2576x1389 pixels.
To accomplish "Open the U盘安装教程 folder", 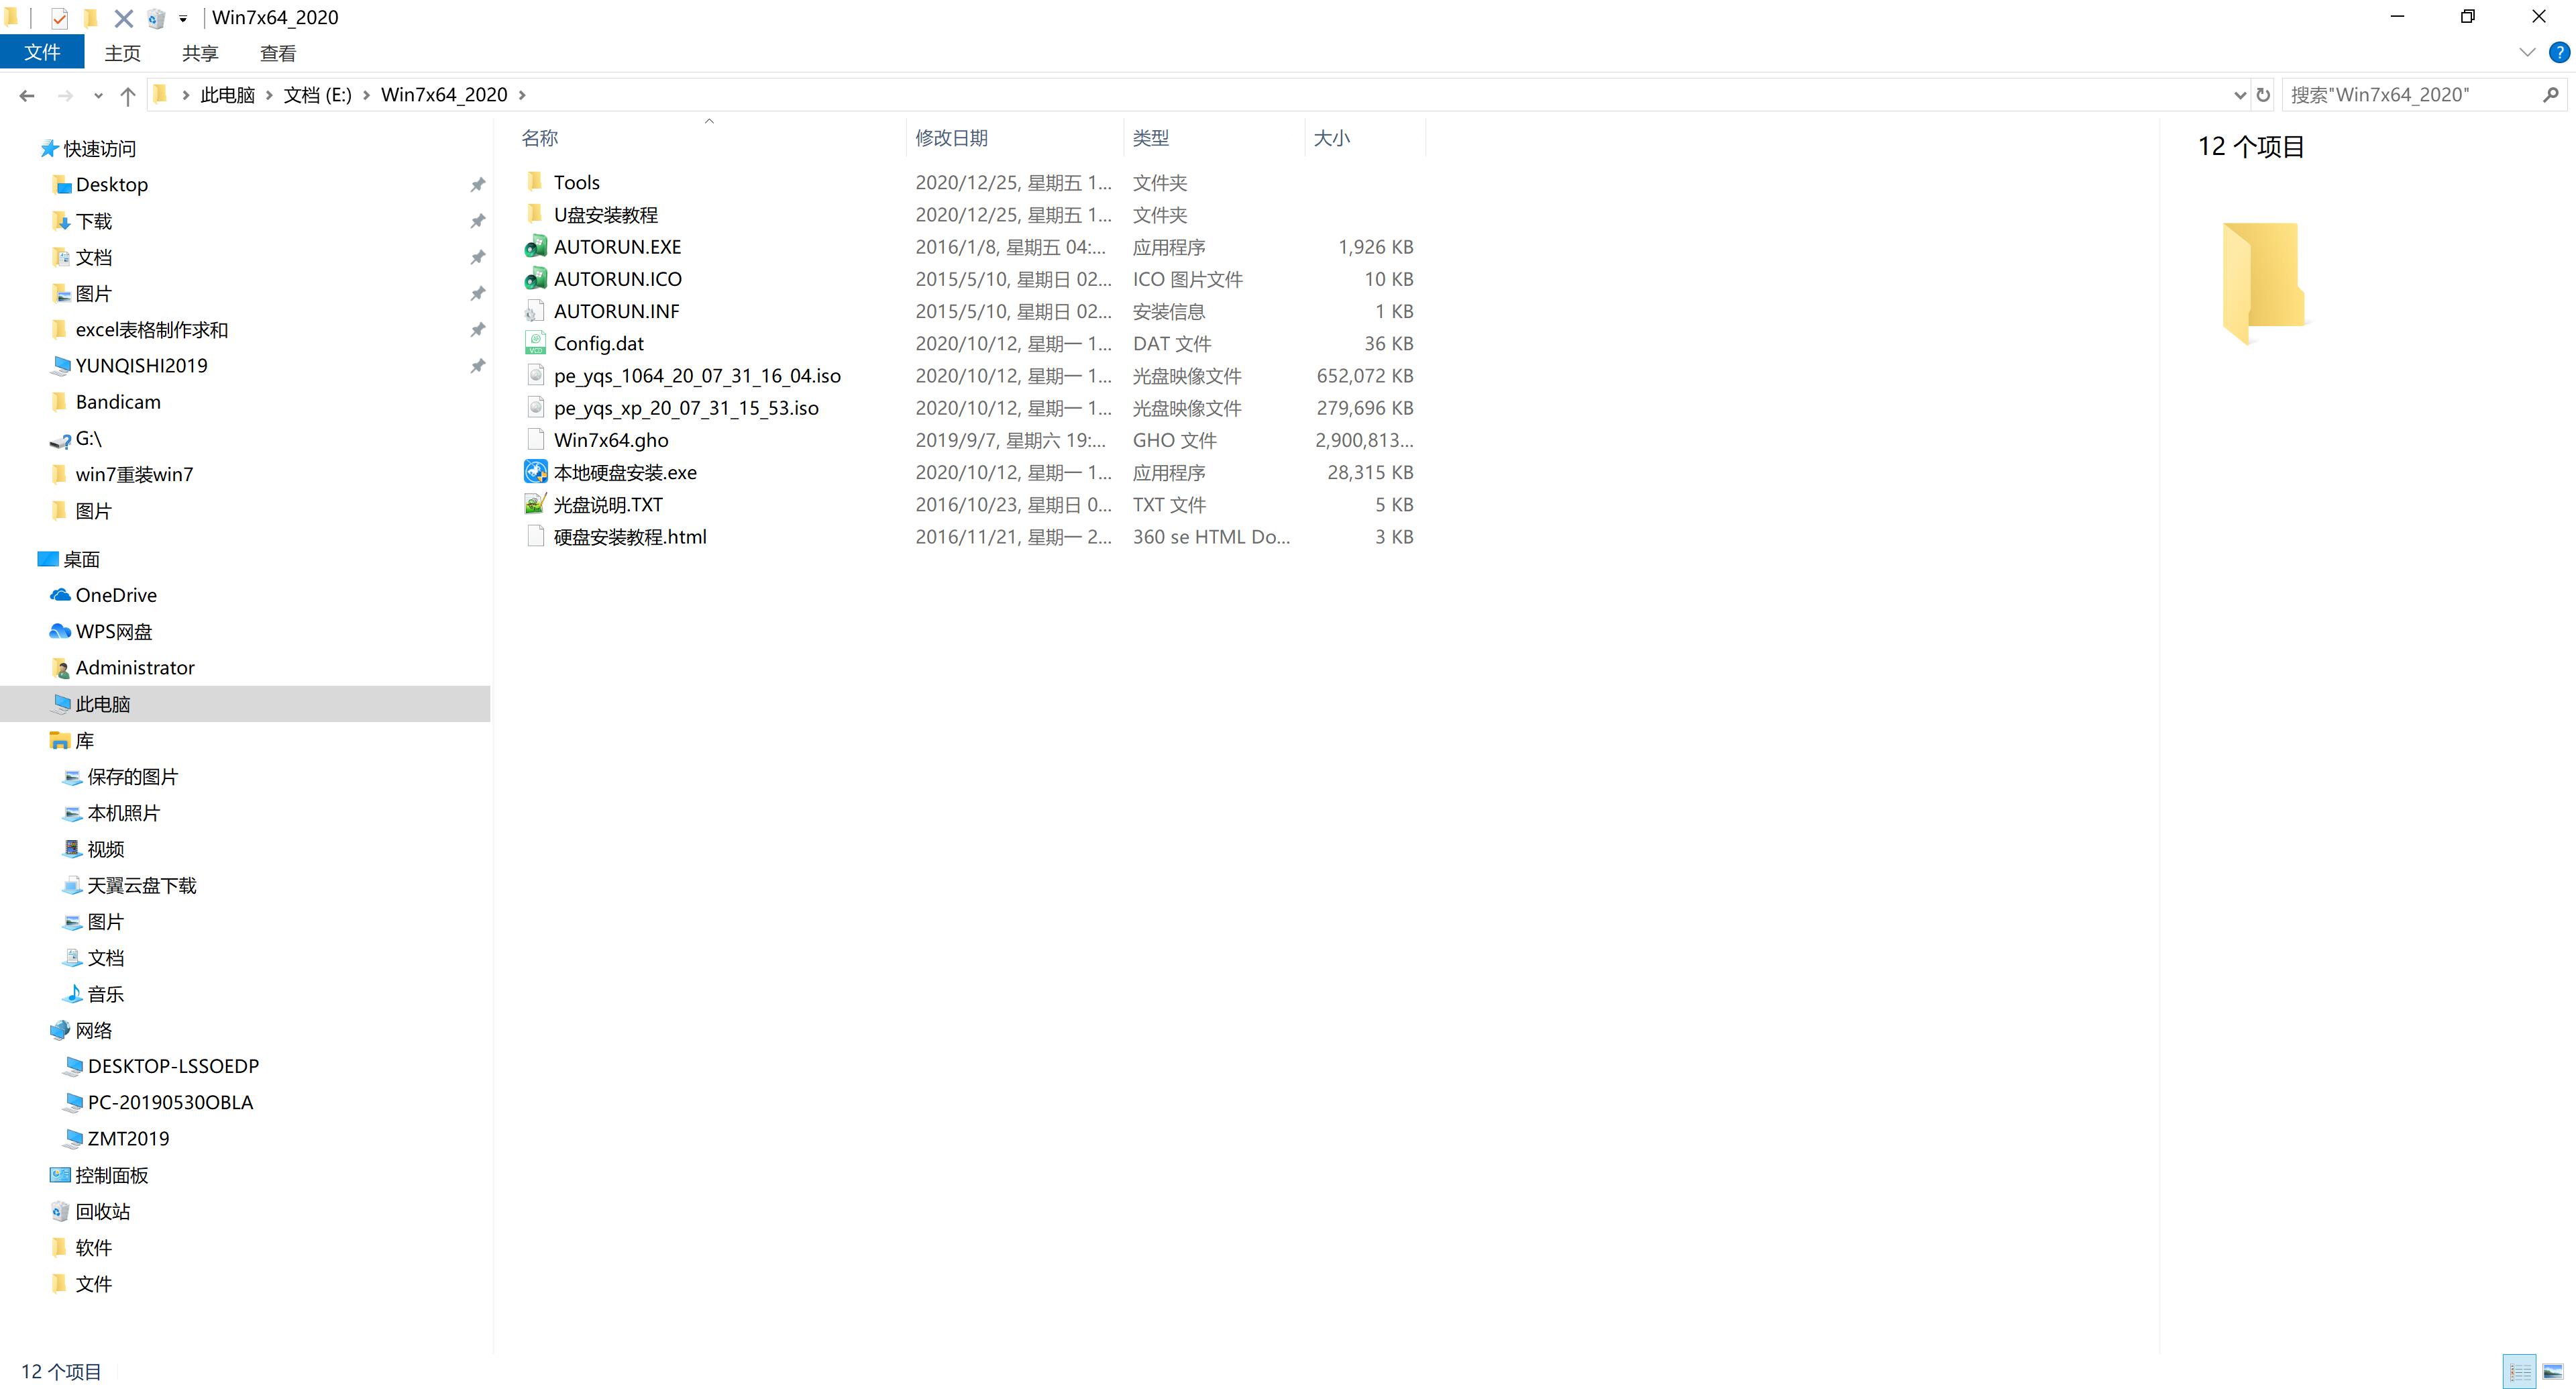I will 607,214.
